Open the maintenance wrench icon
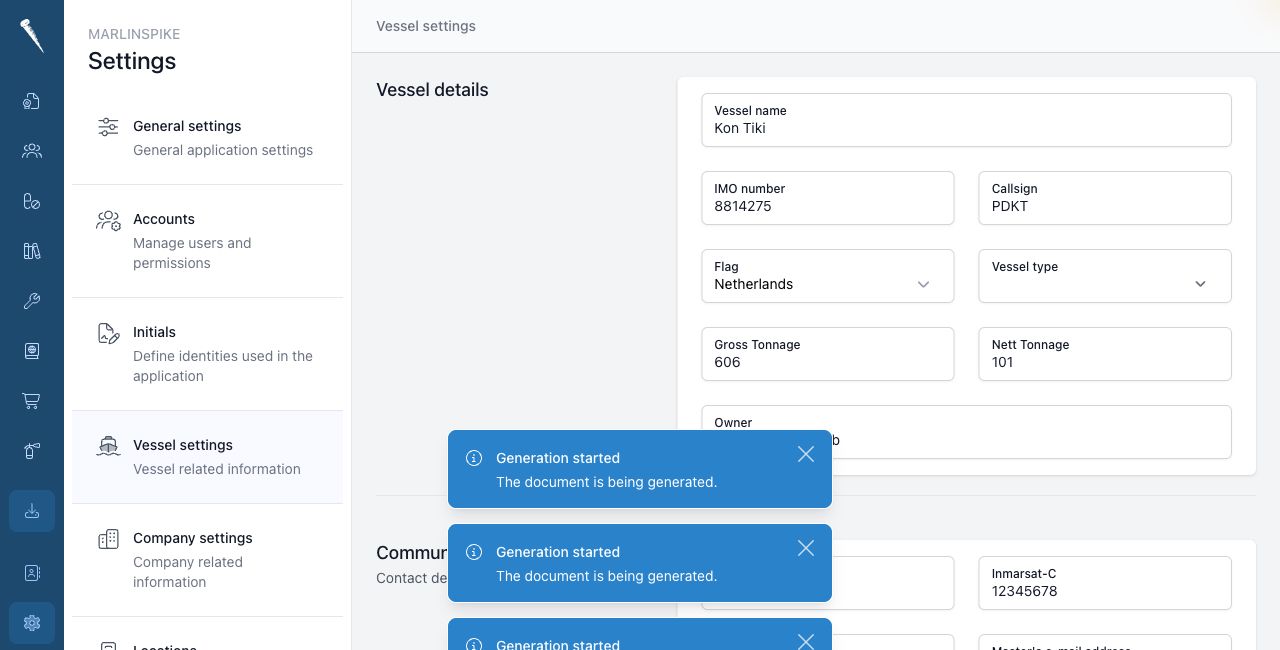The height and width of the screenshot is (650, 1280). click(x=32, y=301)
